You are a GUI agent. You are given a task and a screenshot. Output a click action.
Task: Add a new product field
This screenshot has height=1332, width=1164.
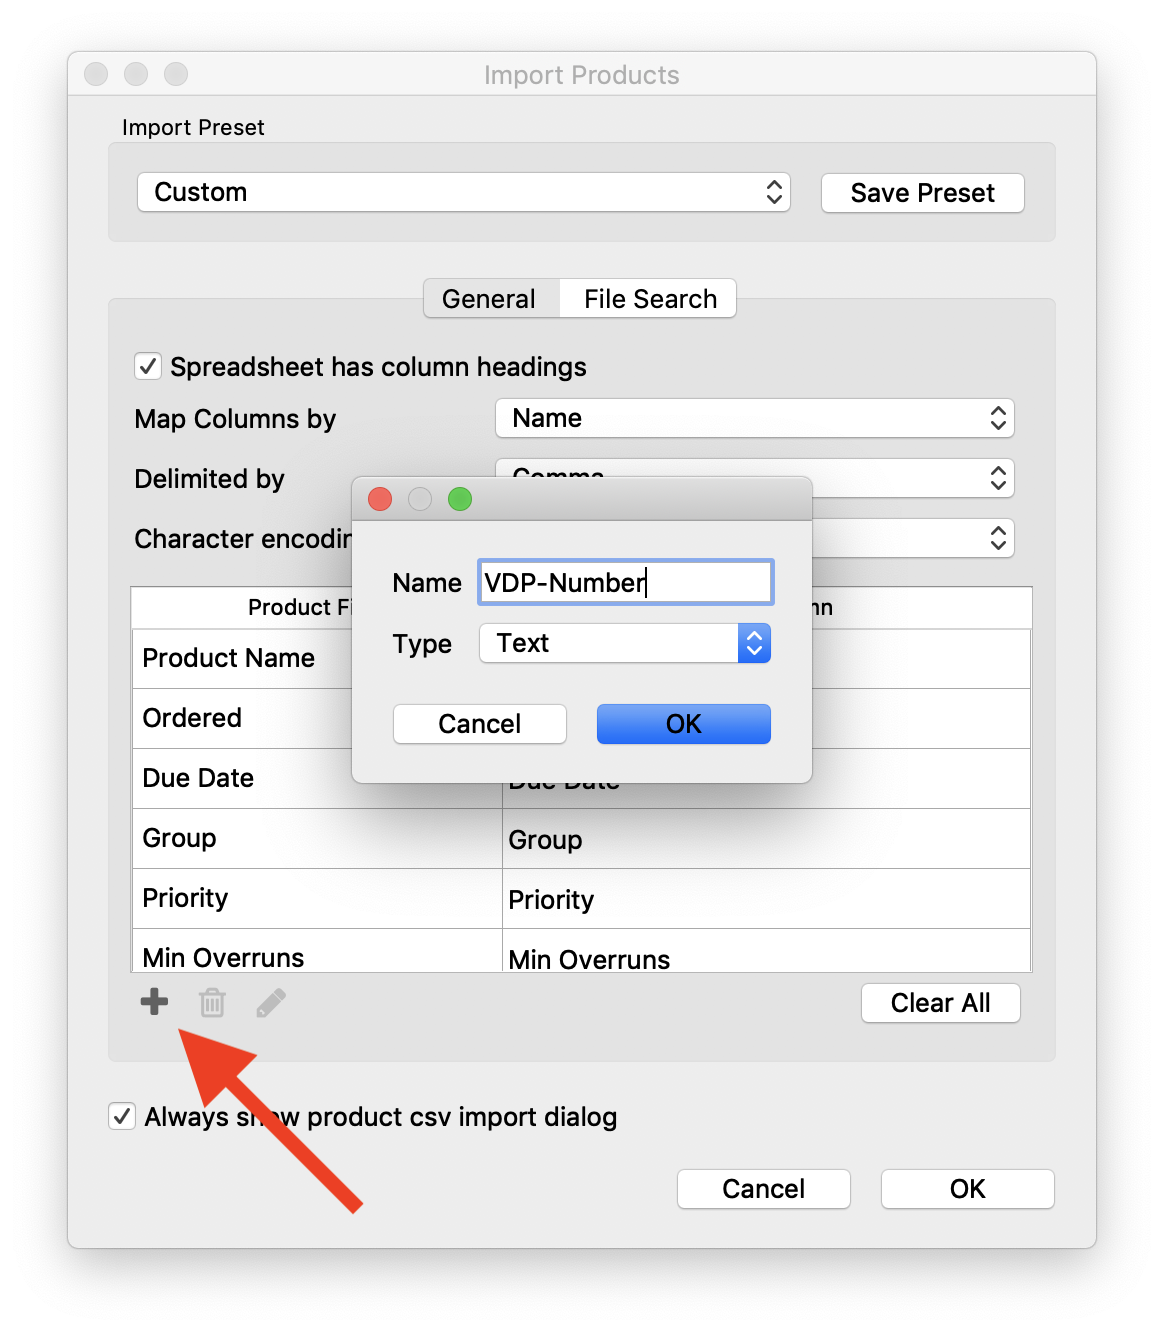[153, 1001]
